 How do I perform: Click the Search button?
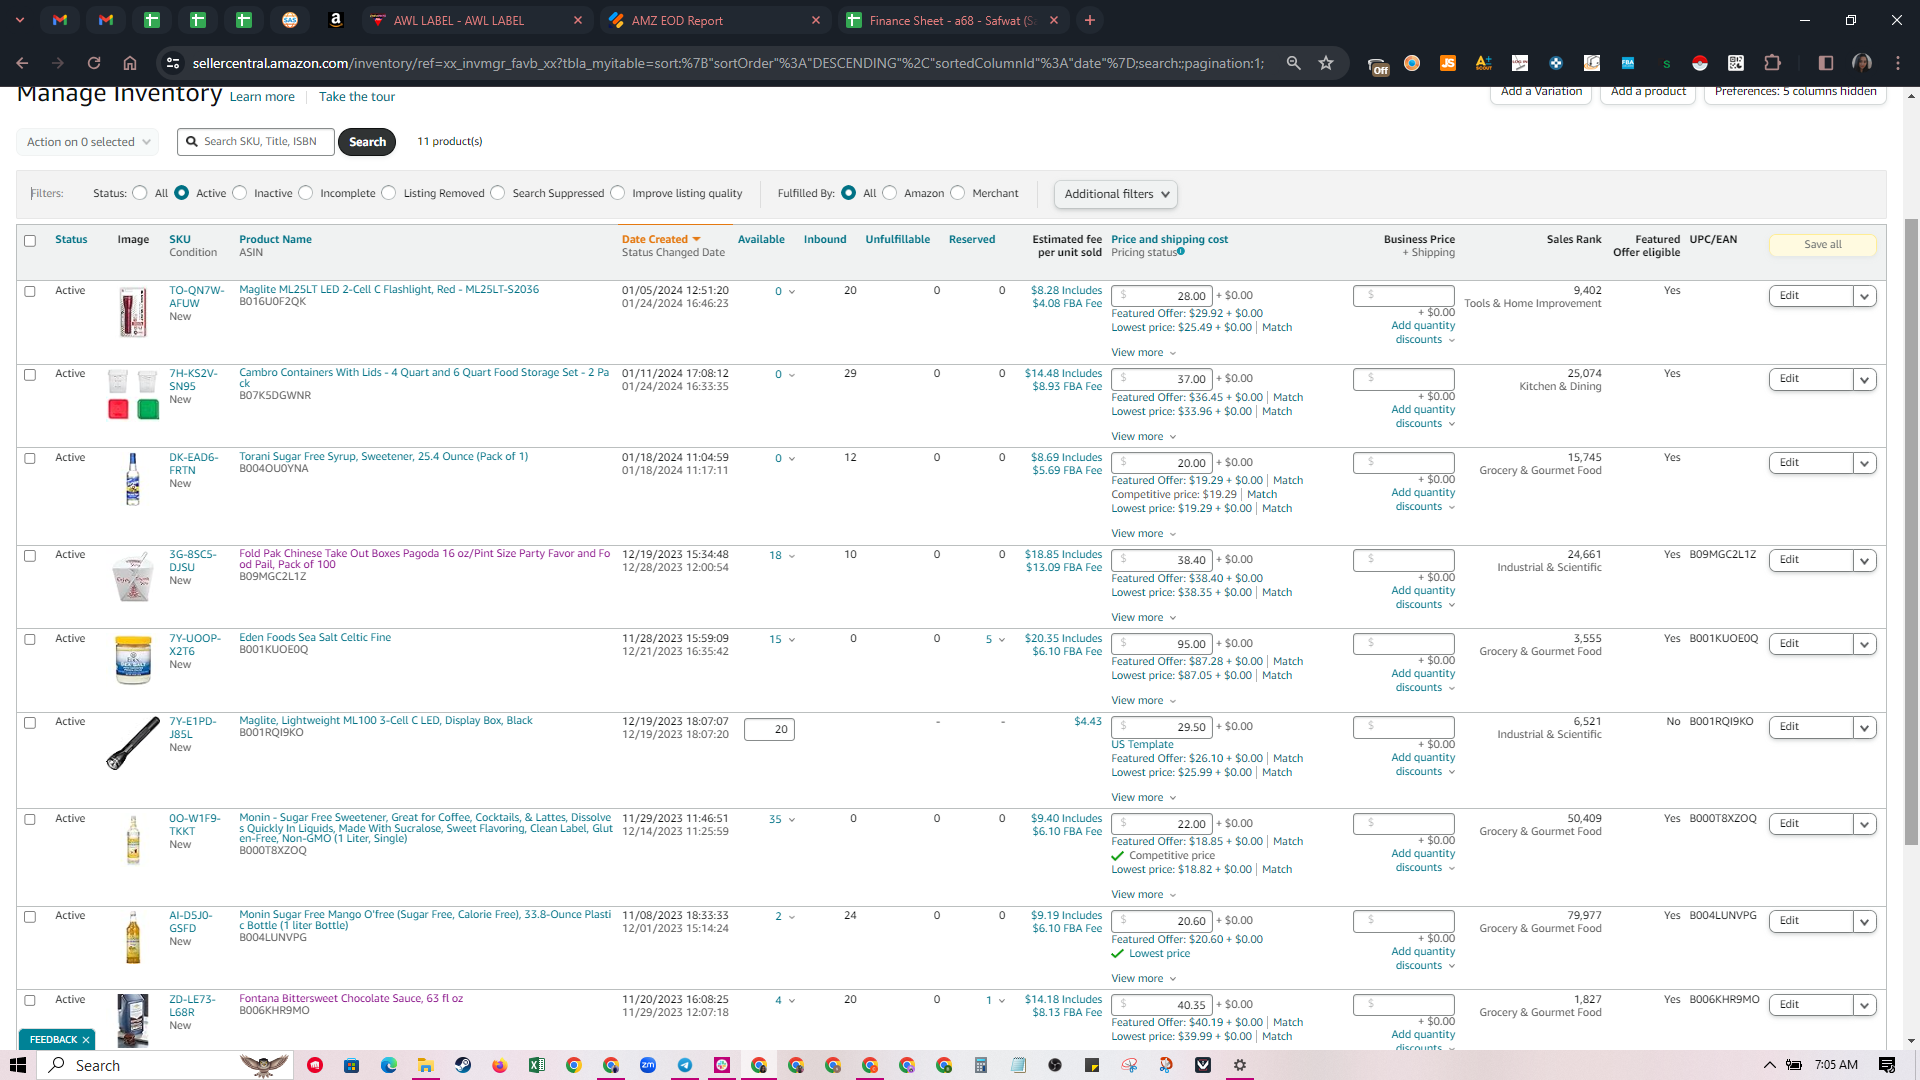(367, 142)
